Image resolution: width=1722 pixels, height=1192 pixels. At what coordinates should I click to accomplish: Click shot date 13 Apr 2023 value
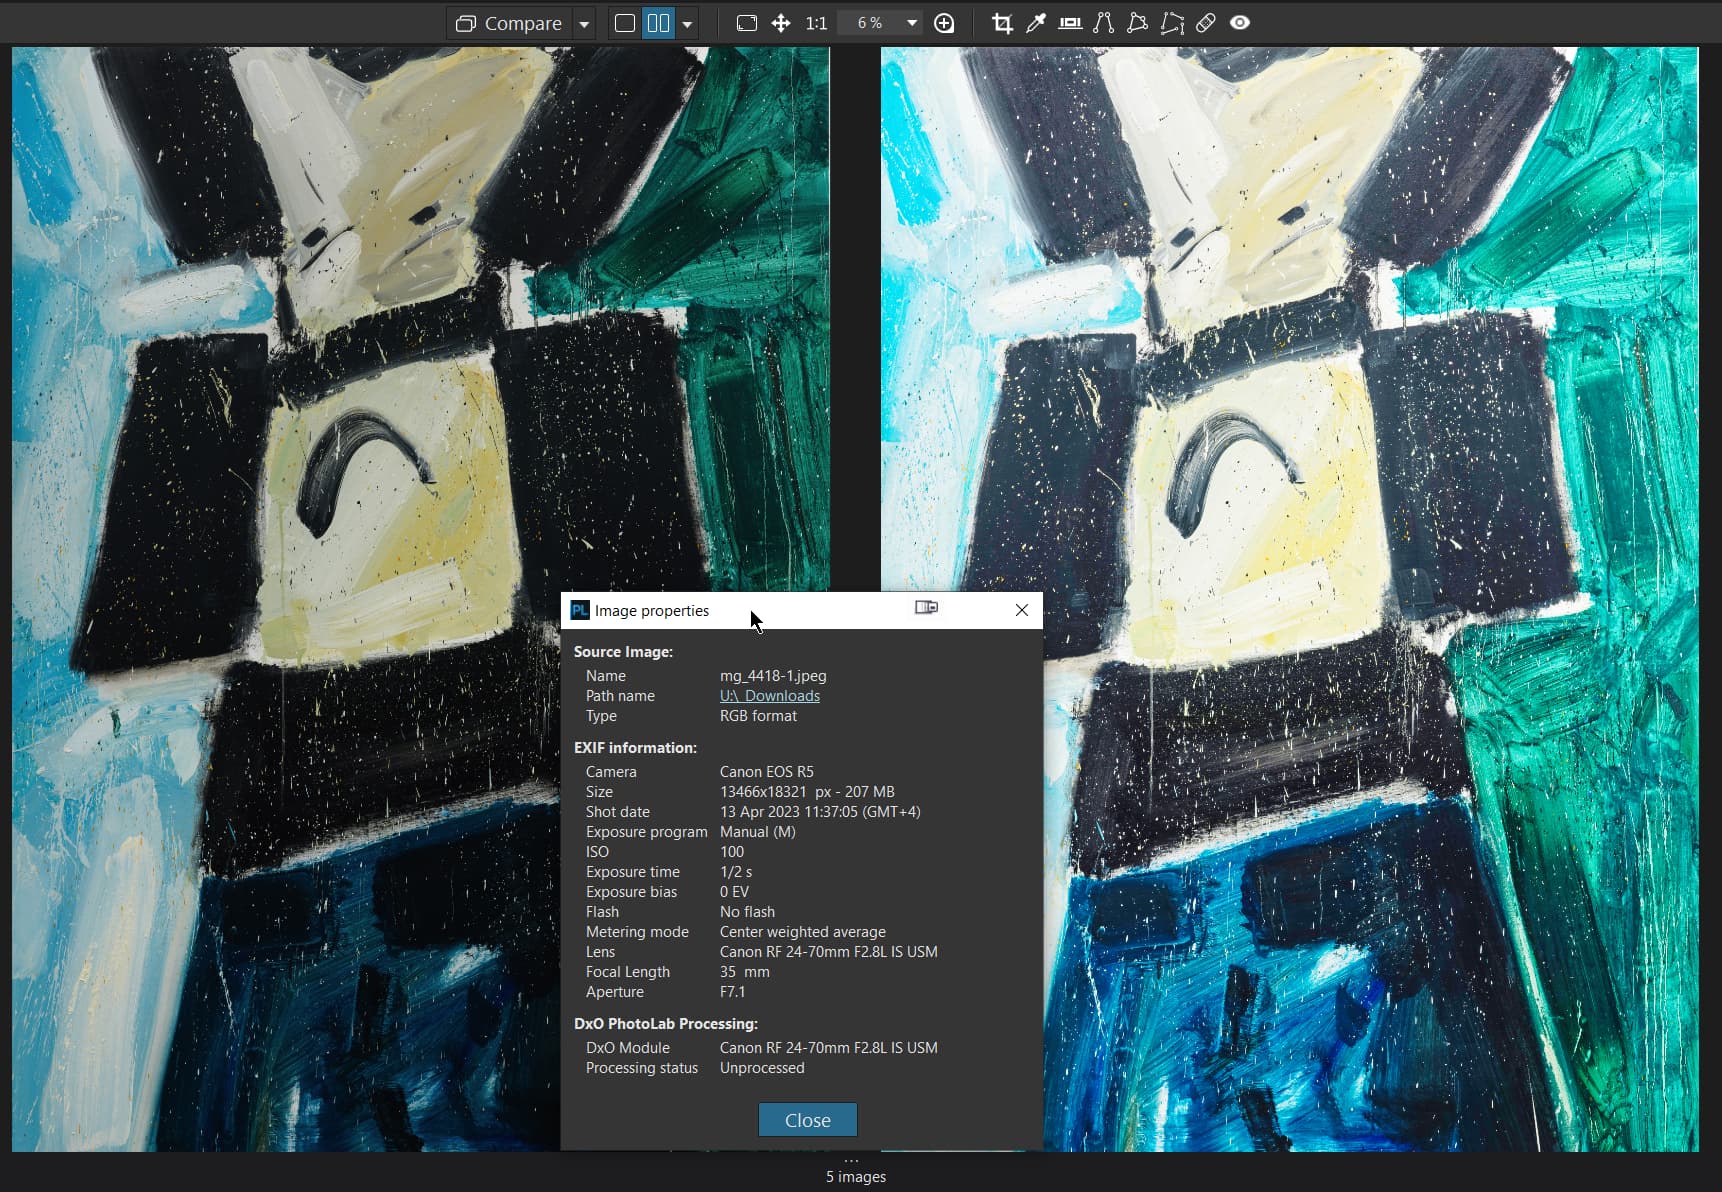(820, 812)
